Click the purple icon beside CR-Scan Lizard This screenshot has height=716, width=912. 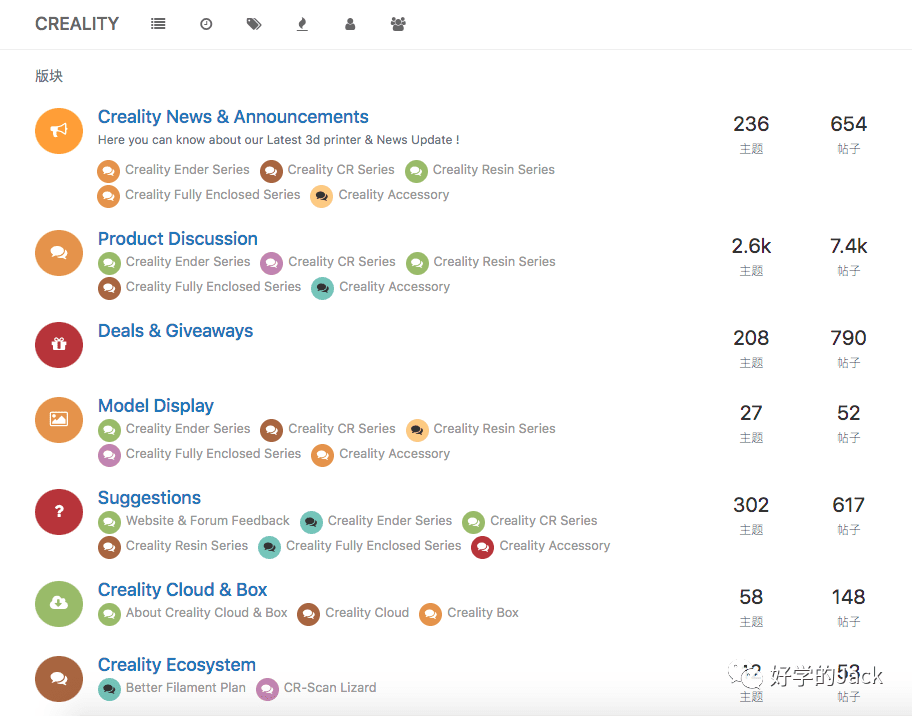(x=267, y=690)
